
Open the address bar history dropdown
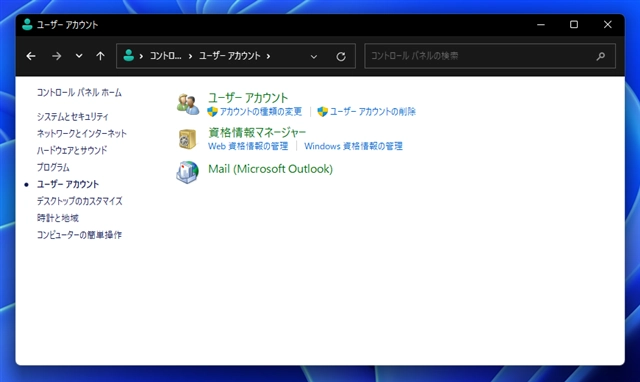313,56
